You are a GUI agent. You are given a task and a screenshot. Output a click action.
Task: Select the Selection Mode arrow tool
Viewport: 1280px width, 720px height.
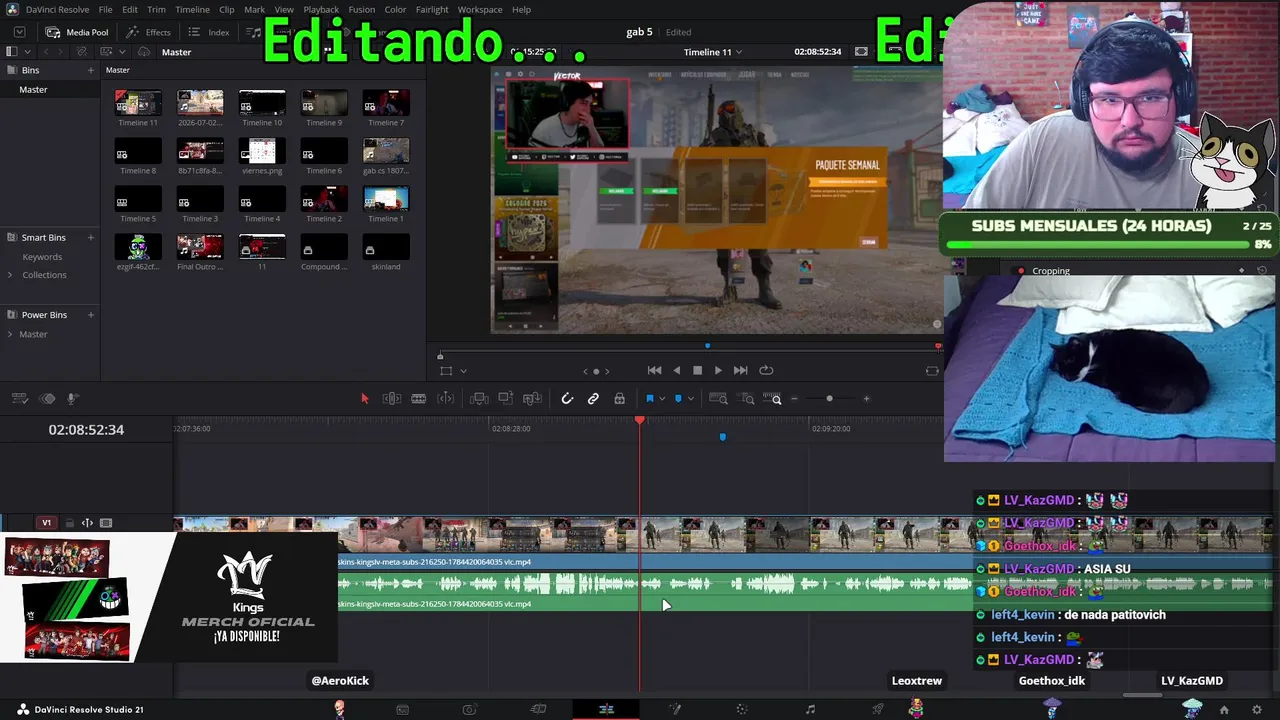click(364, 399)
